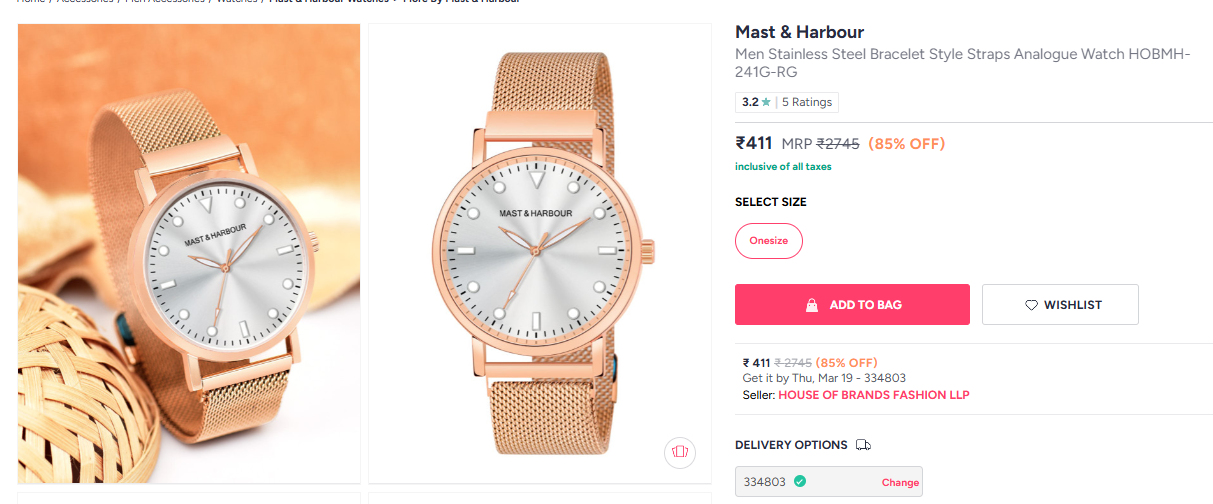This screenshot has height=504, width=1213.
Task: Click the heart icon in Wishlist button
Action: [x=1031, y=305]
